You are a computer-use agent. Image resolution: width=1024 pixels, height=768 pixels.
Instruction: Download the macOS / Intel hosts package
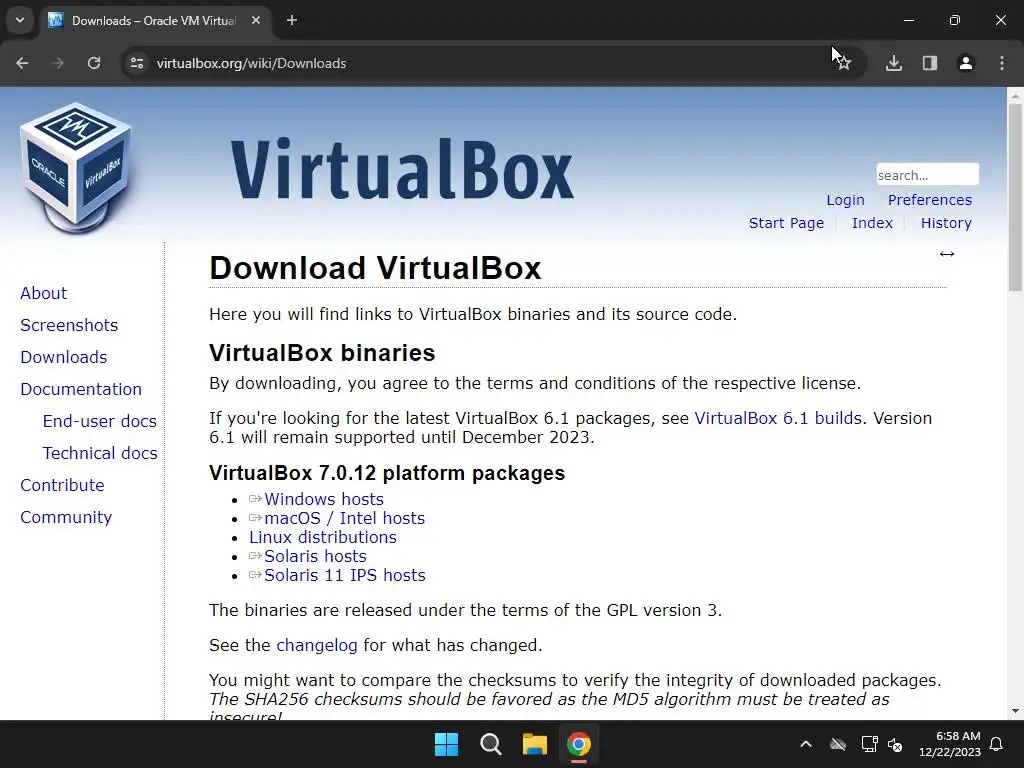345,518
